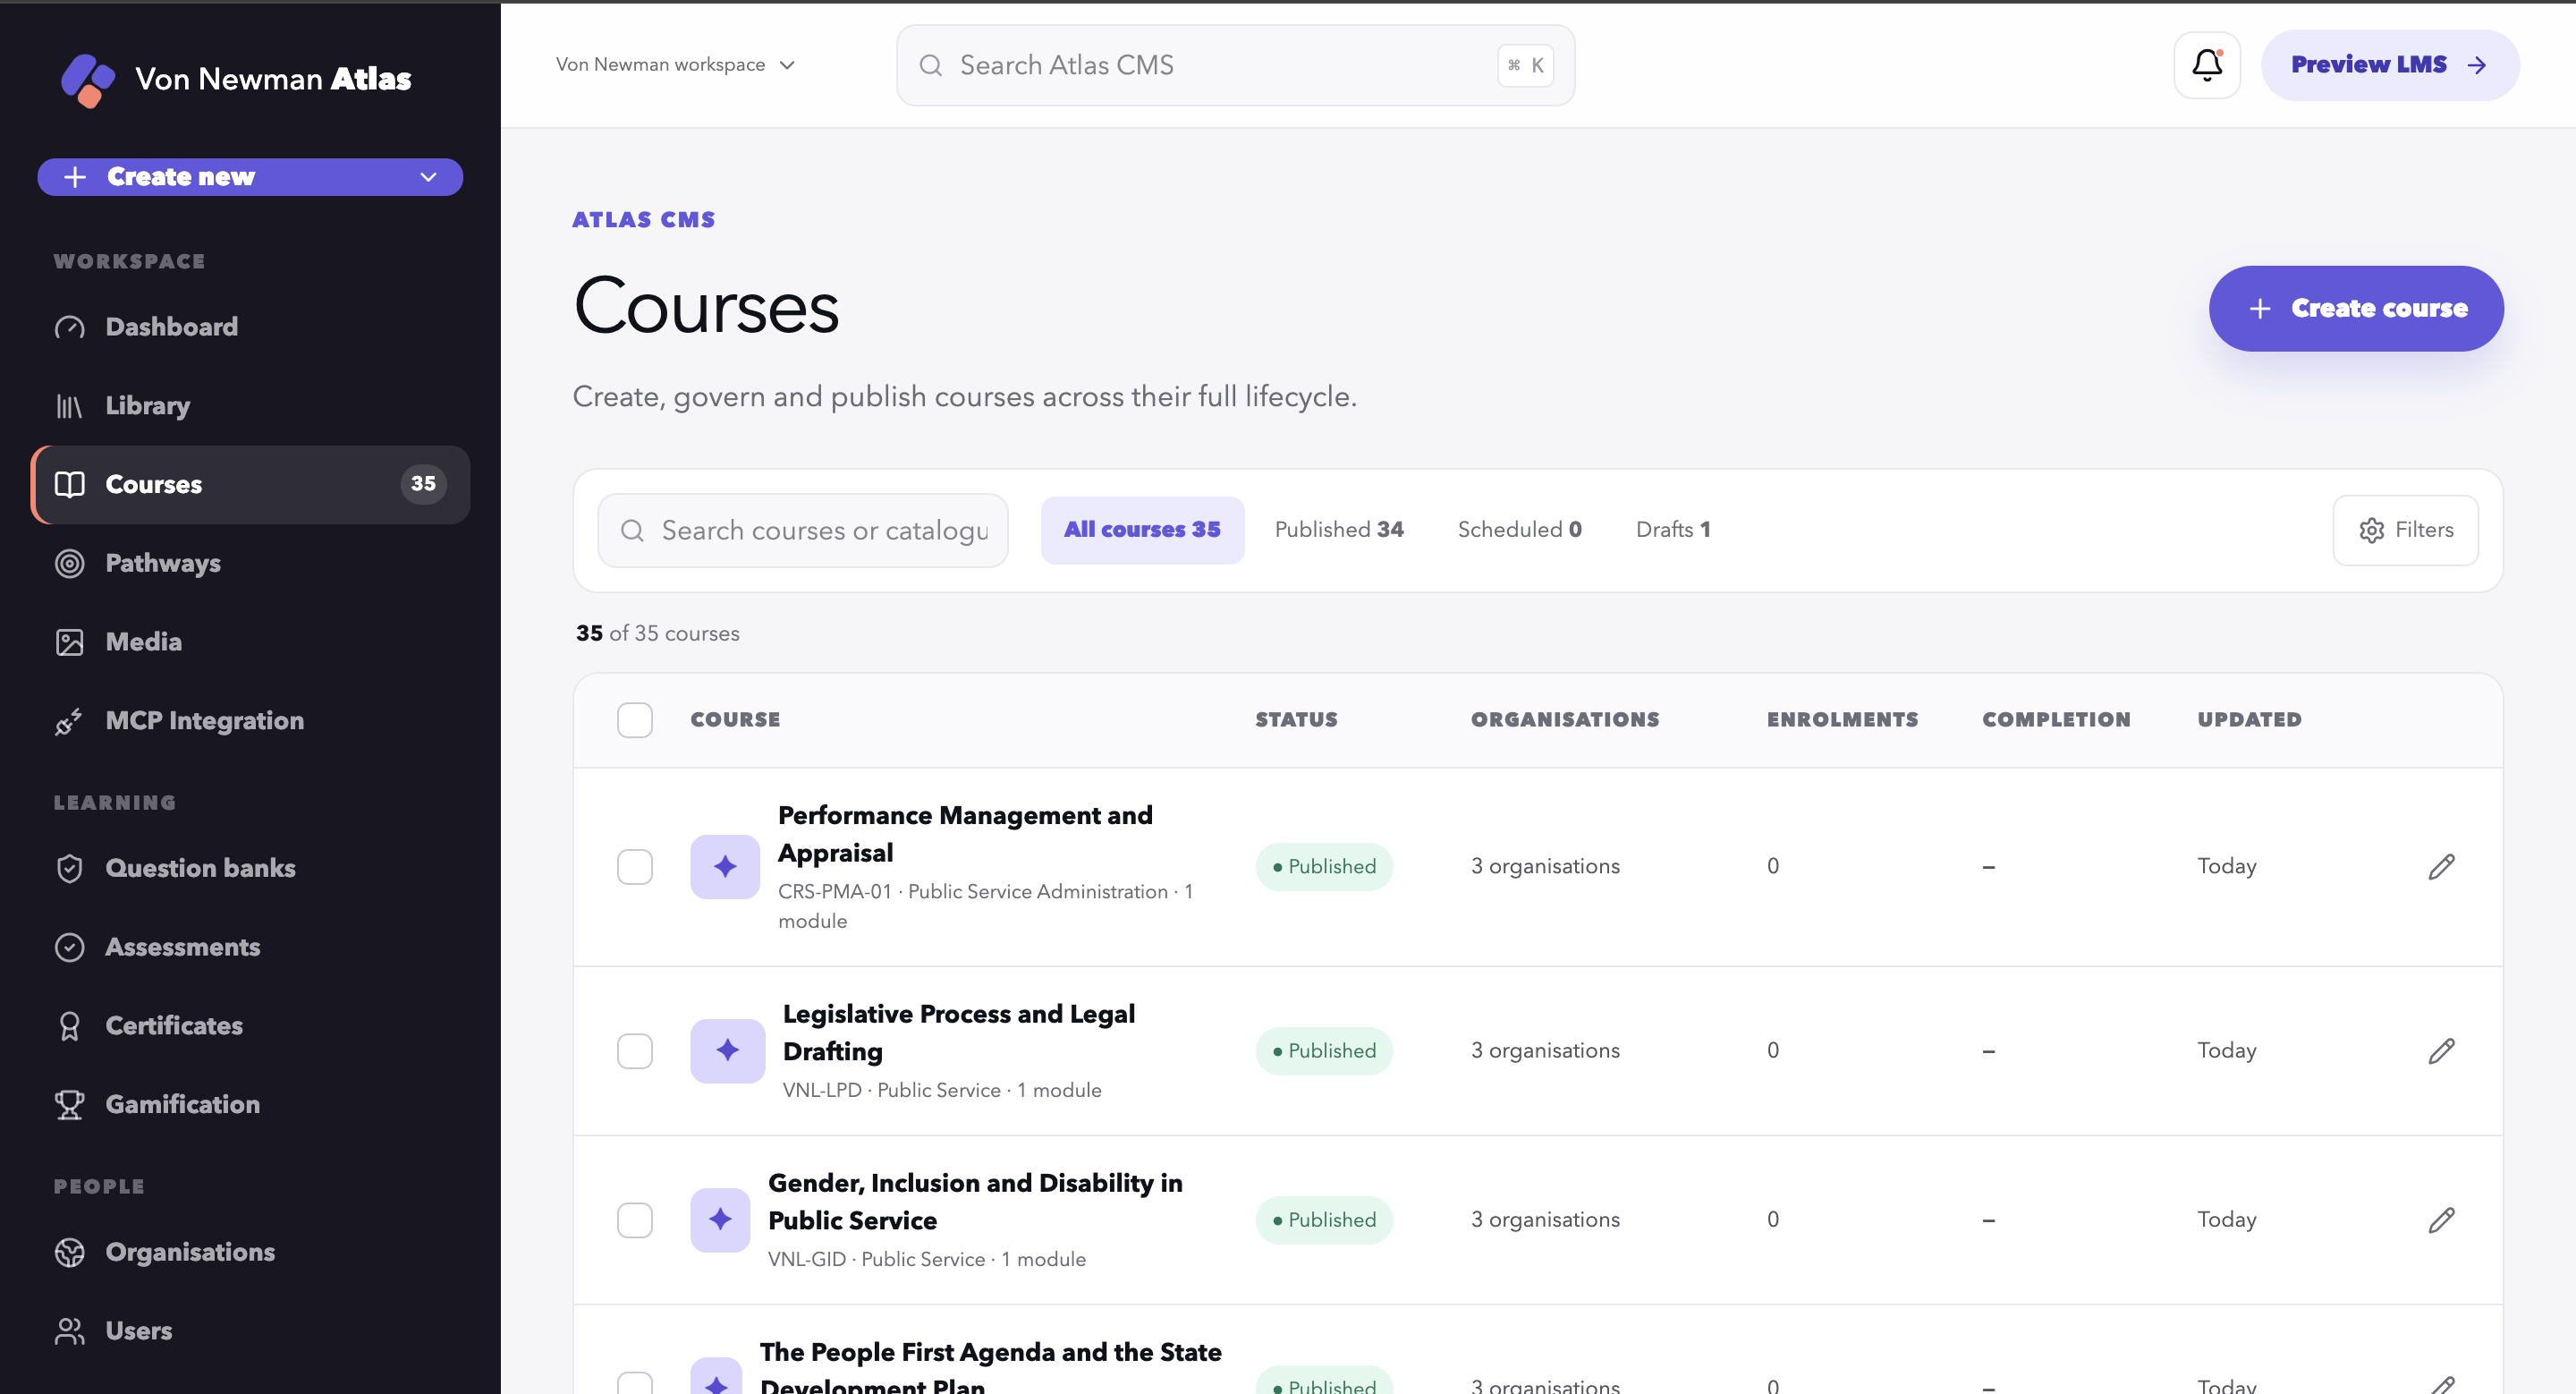Screen dimensions: 2576x1394
Task: Open Media in the sidebar
Action: [x=250, y=642]
